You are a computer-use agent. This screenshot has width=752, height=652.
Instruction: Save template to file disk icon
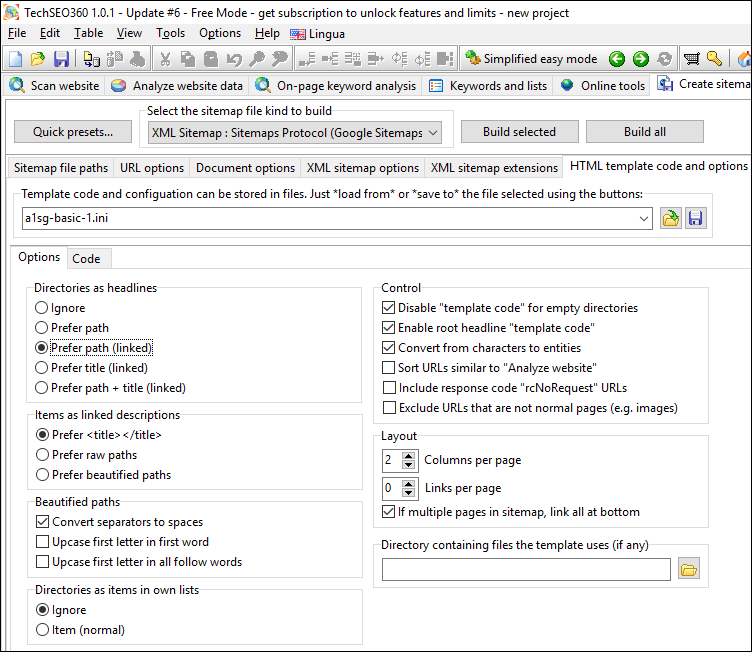695,217
